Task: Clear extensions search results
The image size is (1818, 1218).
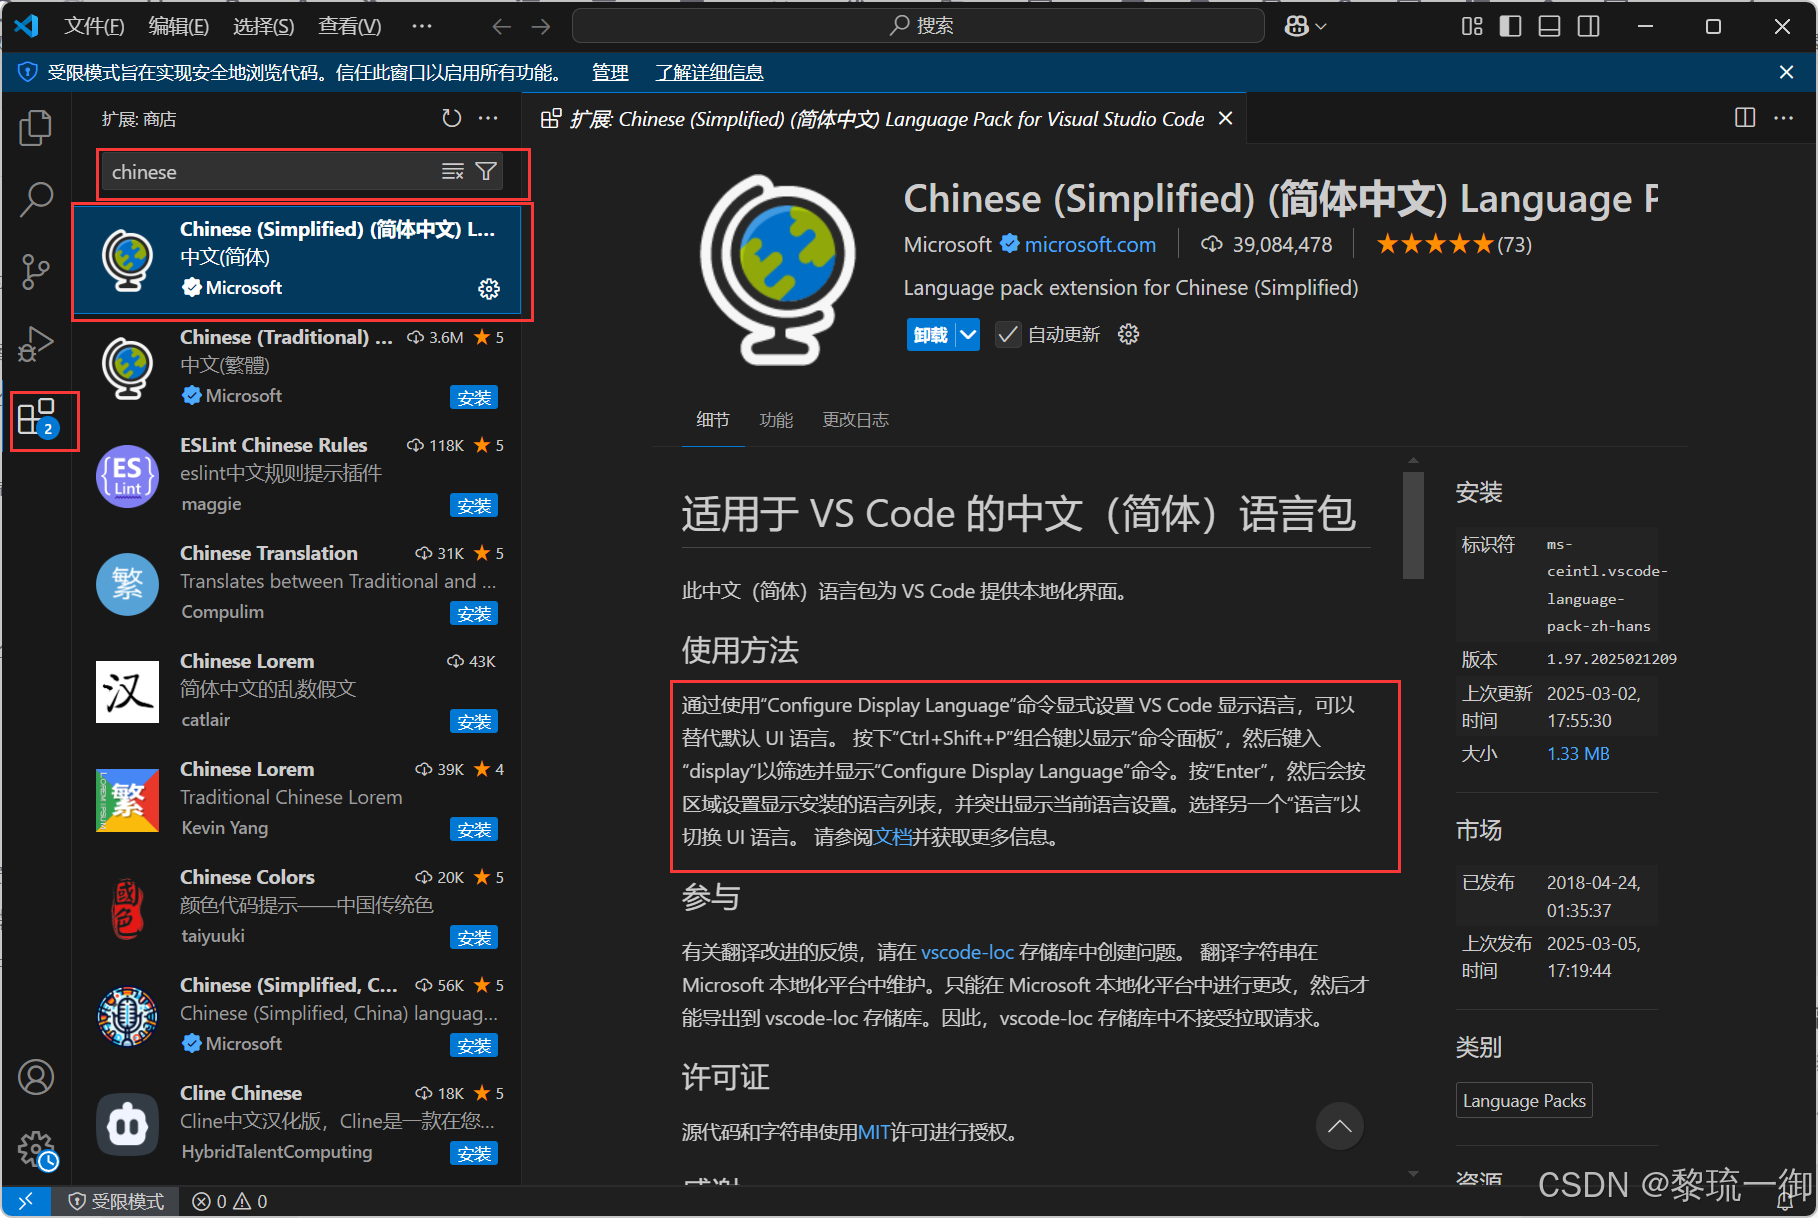Action: 453,172
